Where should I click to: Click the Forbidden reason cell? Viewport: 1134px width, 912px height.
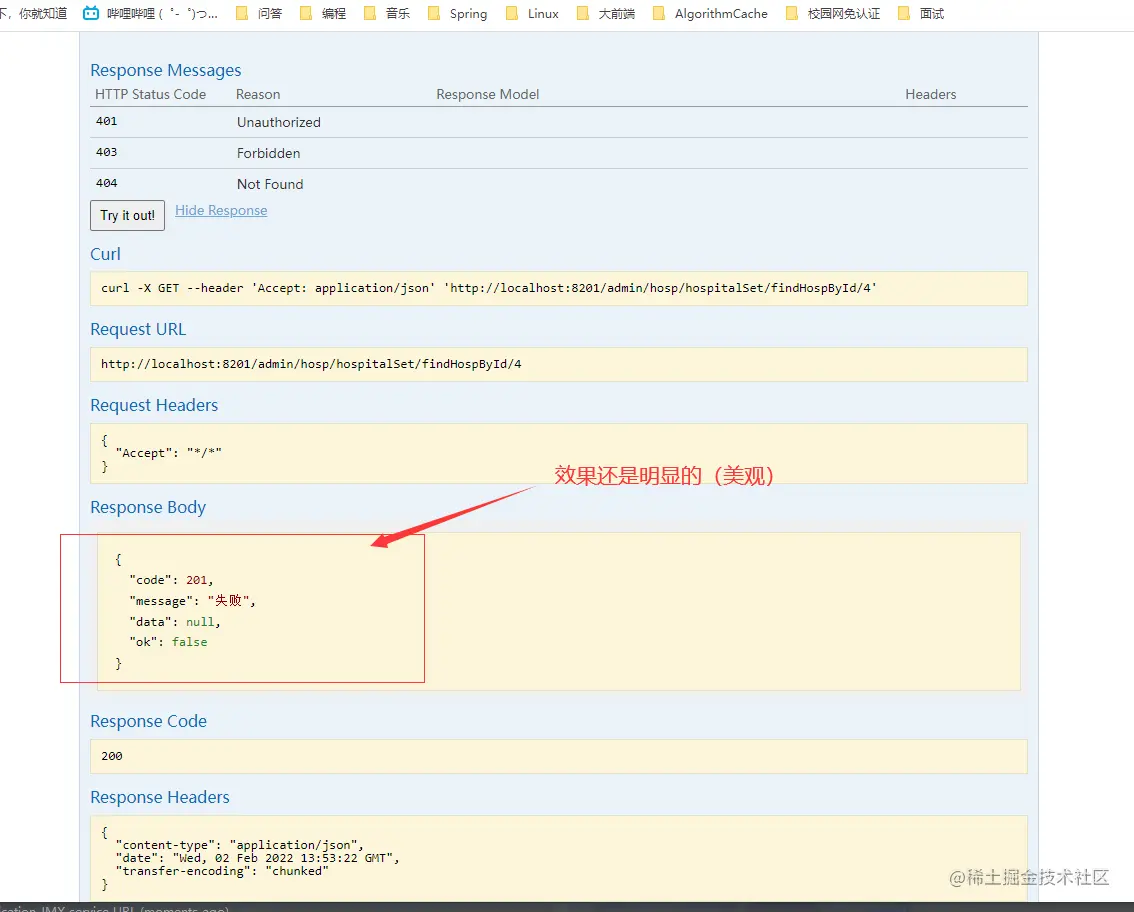(x=268, y=153)
